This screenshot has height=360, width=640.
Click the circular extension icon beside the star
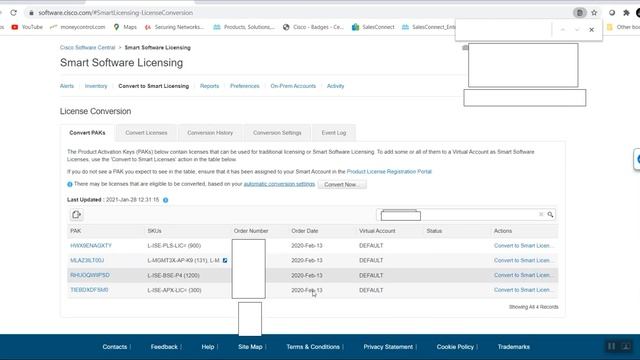coord(612,13)
